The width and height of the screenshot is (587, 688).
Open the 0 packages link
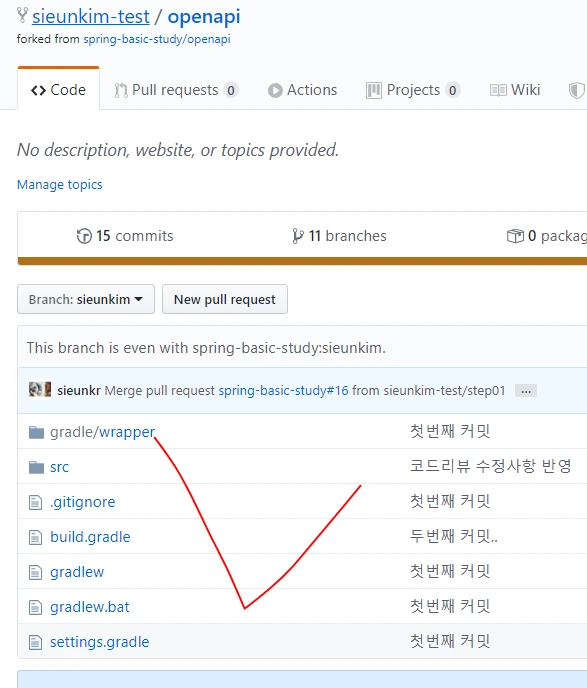[547, 236]
